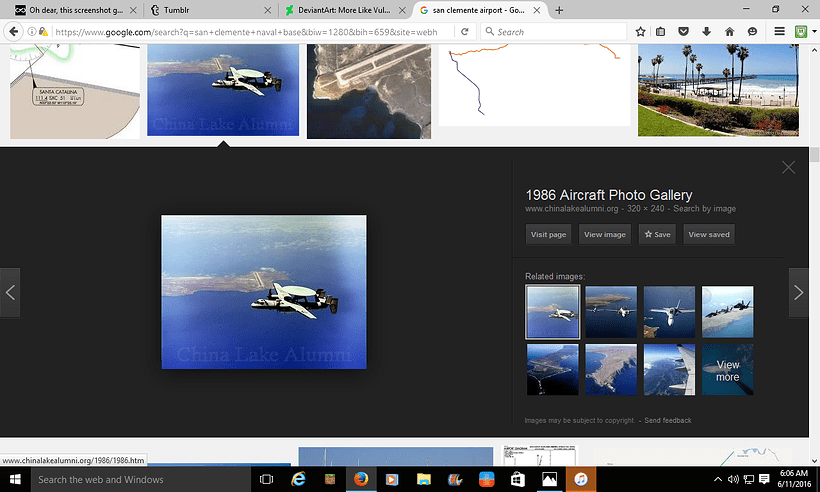This screenshot has height=492, width=820.
Task: Open the route line map thumbnail result
Action: pos(534,85)
